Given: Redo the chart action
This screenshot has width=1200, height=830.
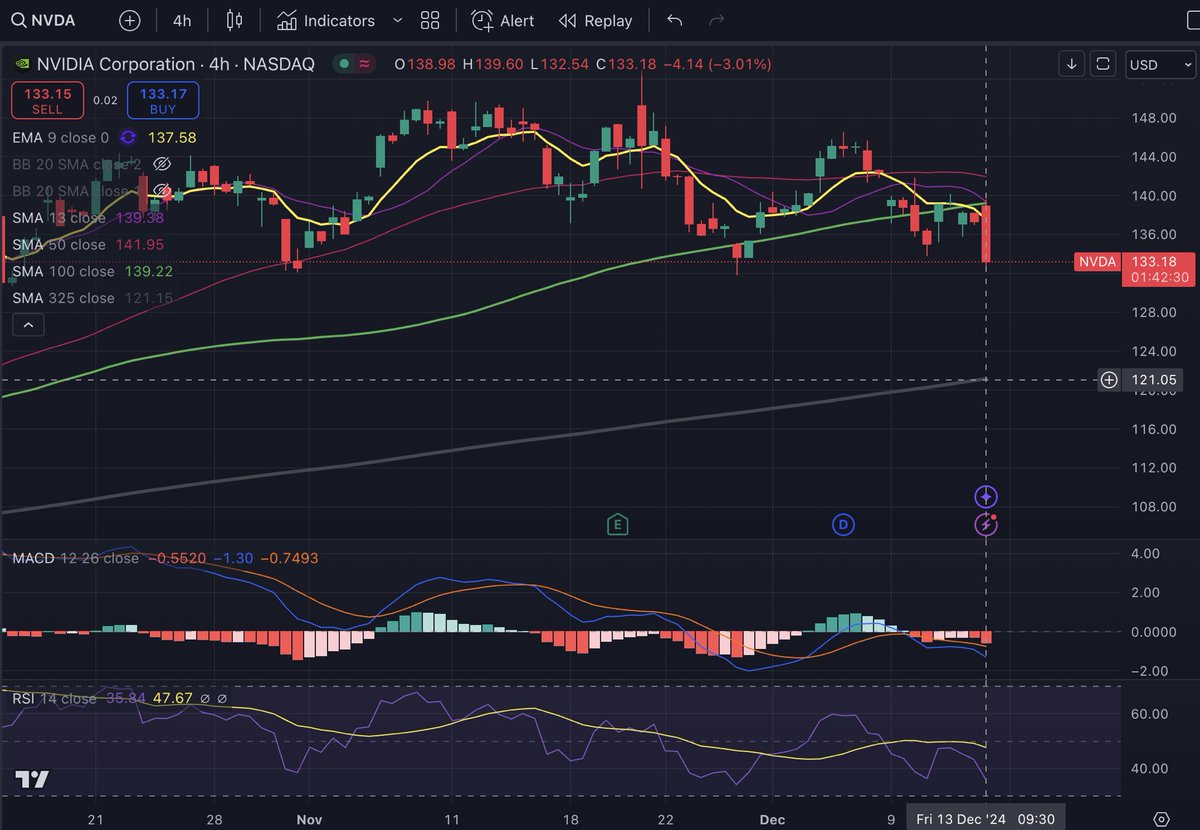Looking at the screenshot, I should [716, 20].
